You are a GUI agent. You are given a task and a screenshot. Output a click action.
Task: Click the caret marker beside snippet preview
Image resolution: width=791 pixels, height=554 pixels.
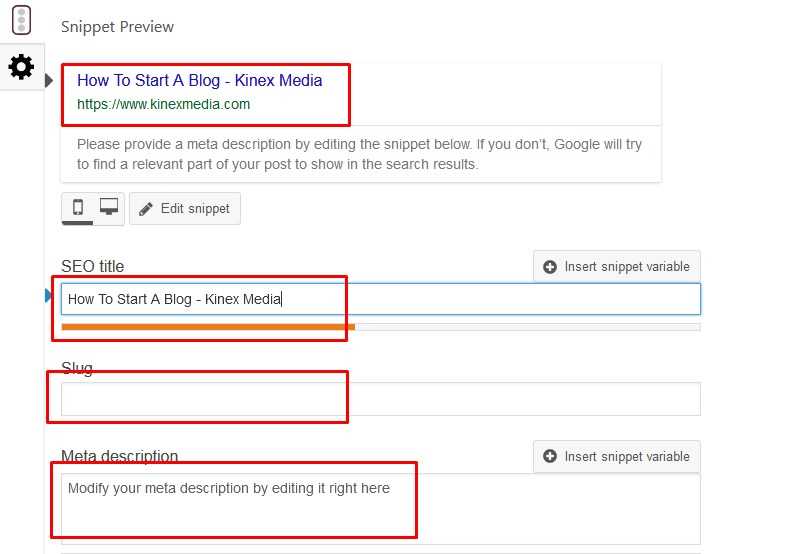point(49,80)
